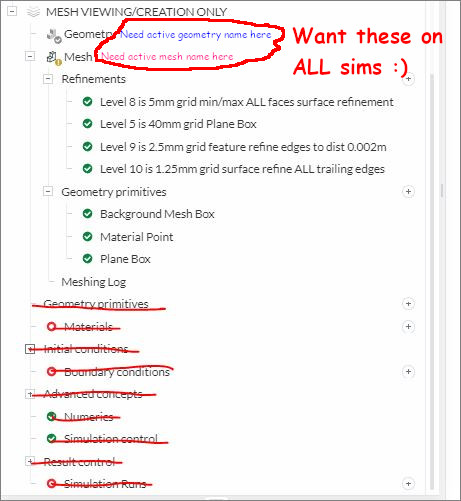Select Level 10 trailing edges refinement
The width and height of the screenshot is (461, 501).
tap(242, 169)
